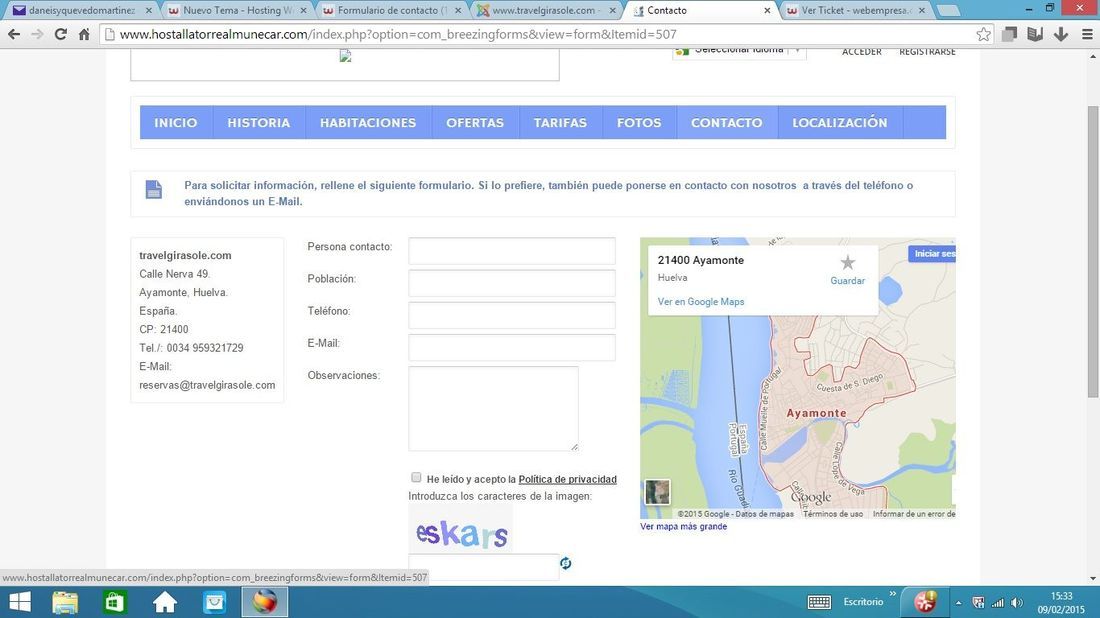Open the HABITACIONES menu item
This screenshot has width=1100, height=618.
(x=368, y=123)
